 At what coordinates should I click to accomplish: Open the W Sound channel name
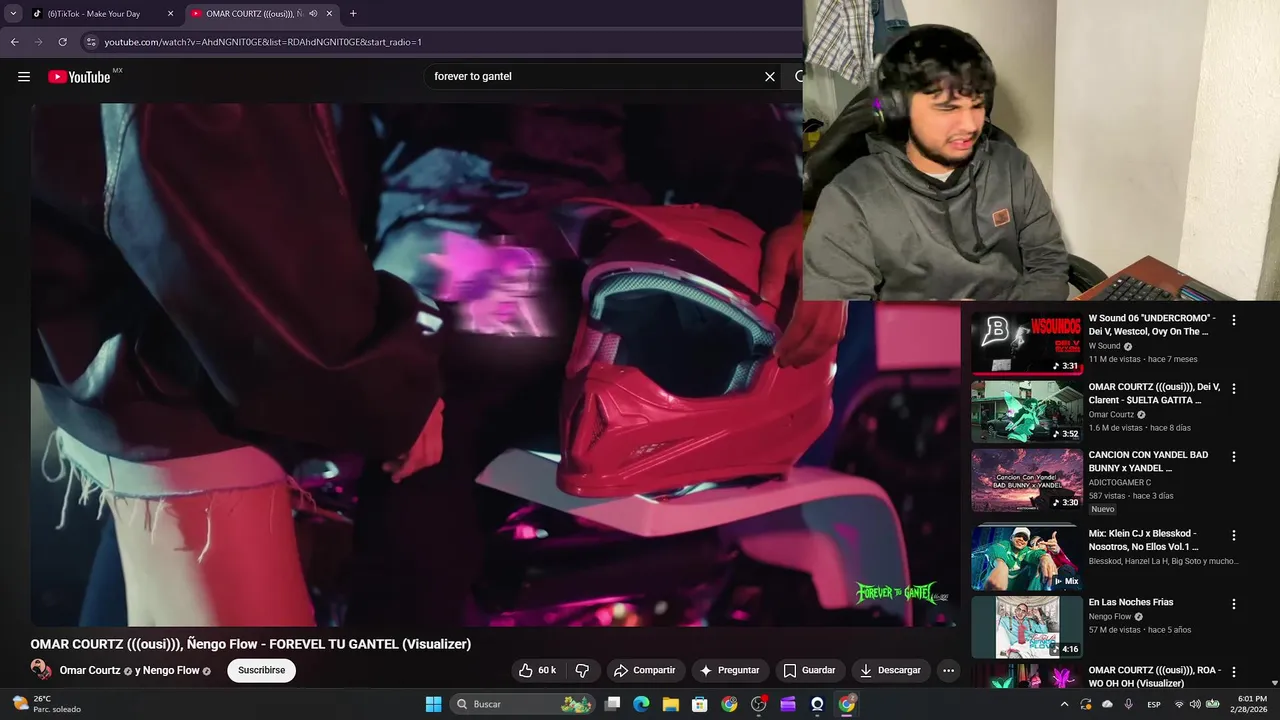tap(1104, 346)
